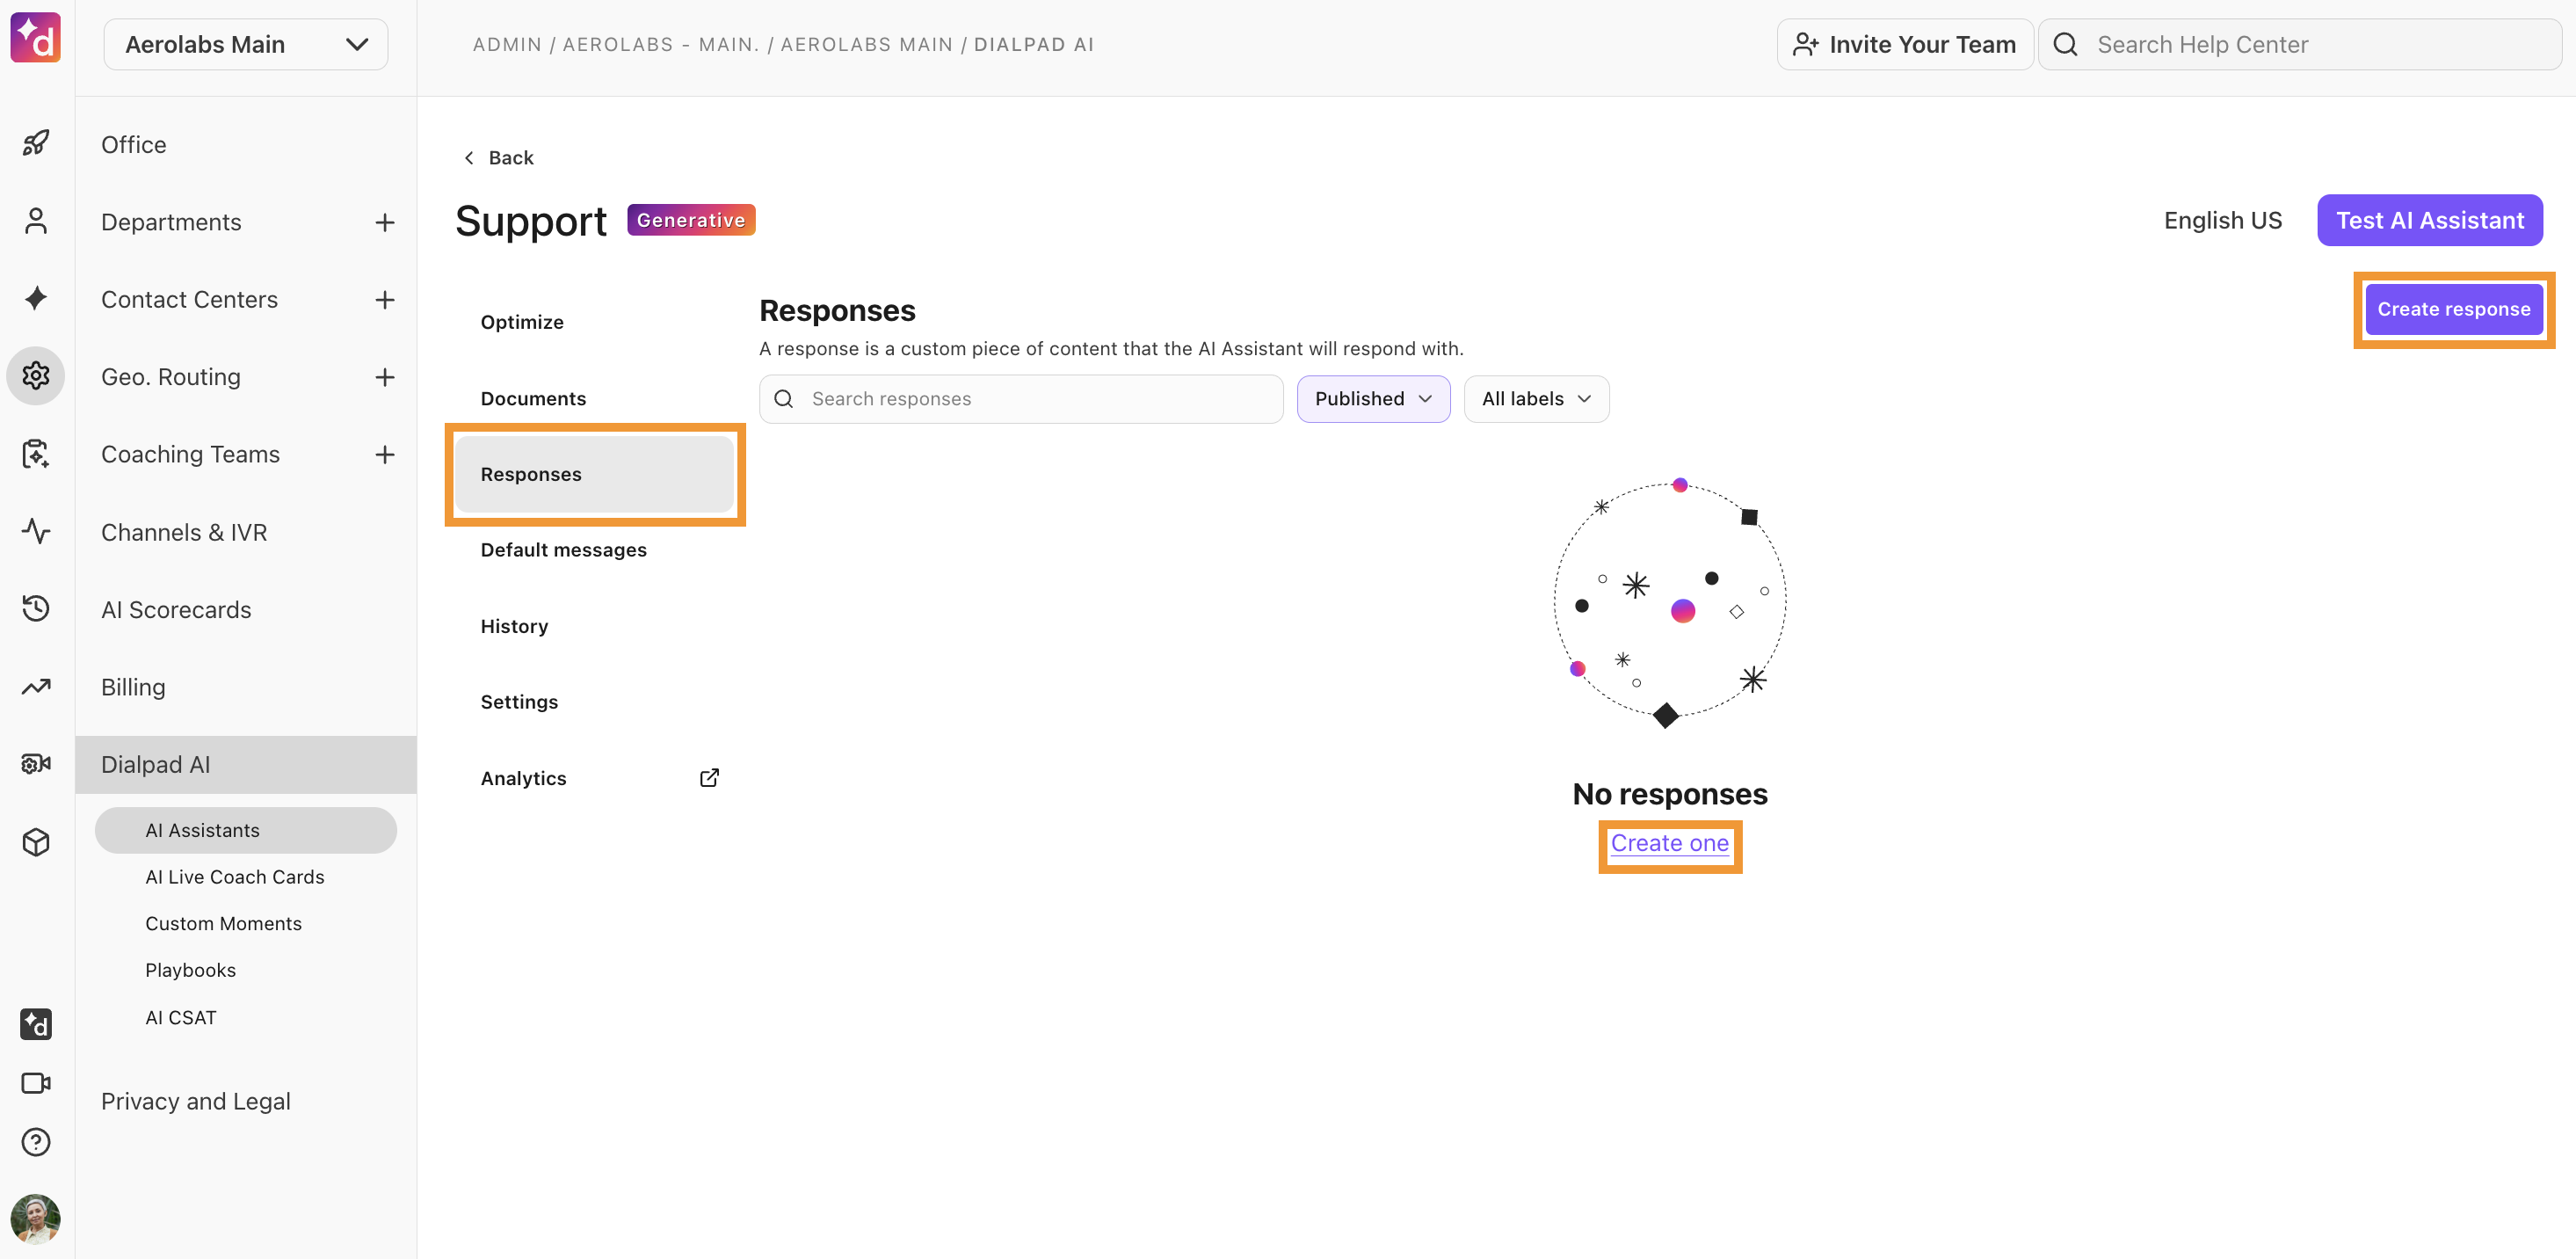
Task: Switch to the Optimize tab
Action: point(595,322)
